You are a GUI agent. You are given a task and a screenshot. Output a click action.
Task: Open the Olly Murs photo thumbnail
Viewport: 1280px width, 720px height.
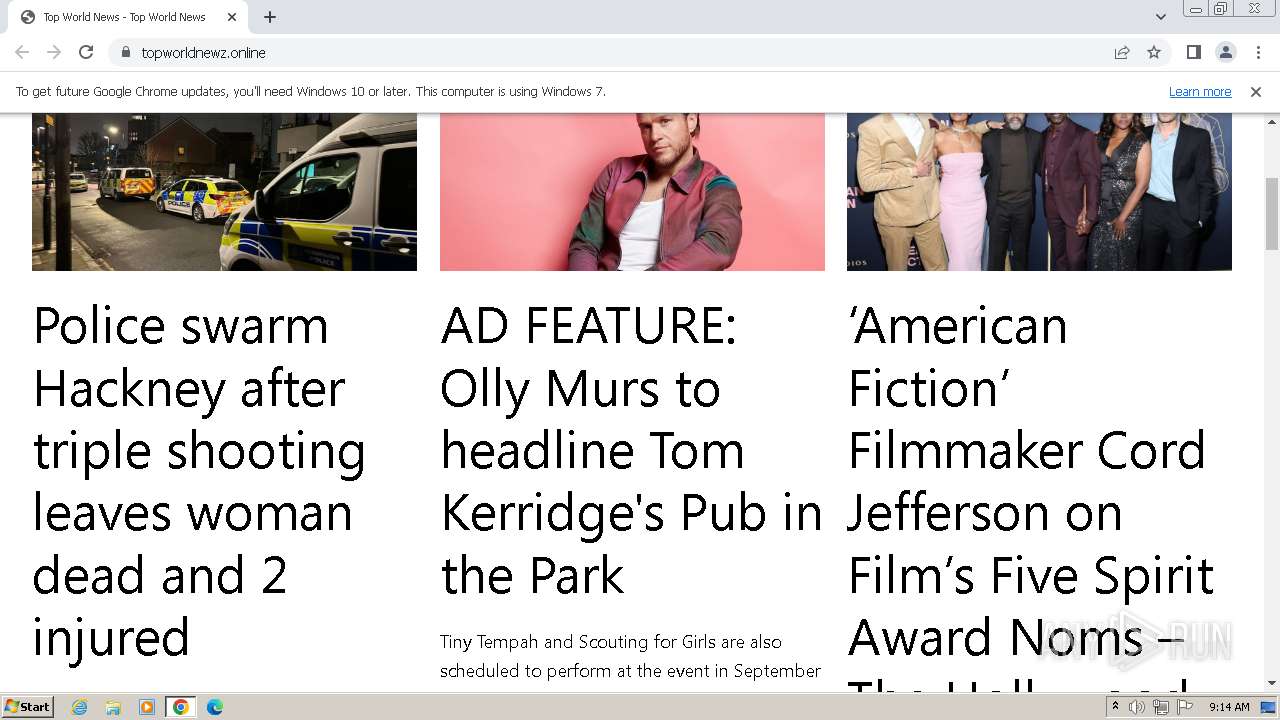632,191
